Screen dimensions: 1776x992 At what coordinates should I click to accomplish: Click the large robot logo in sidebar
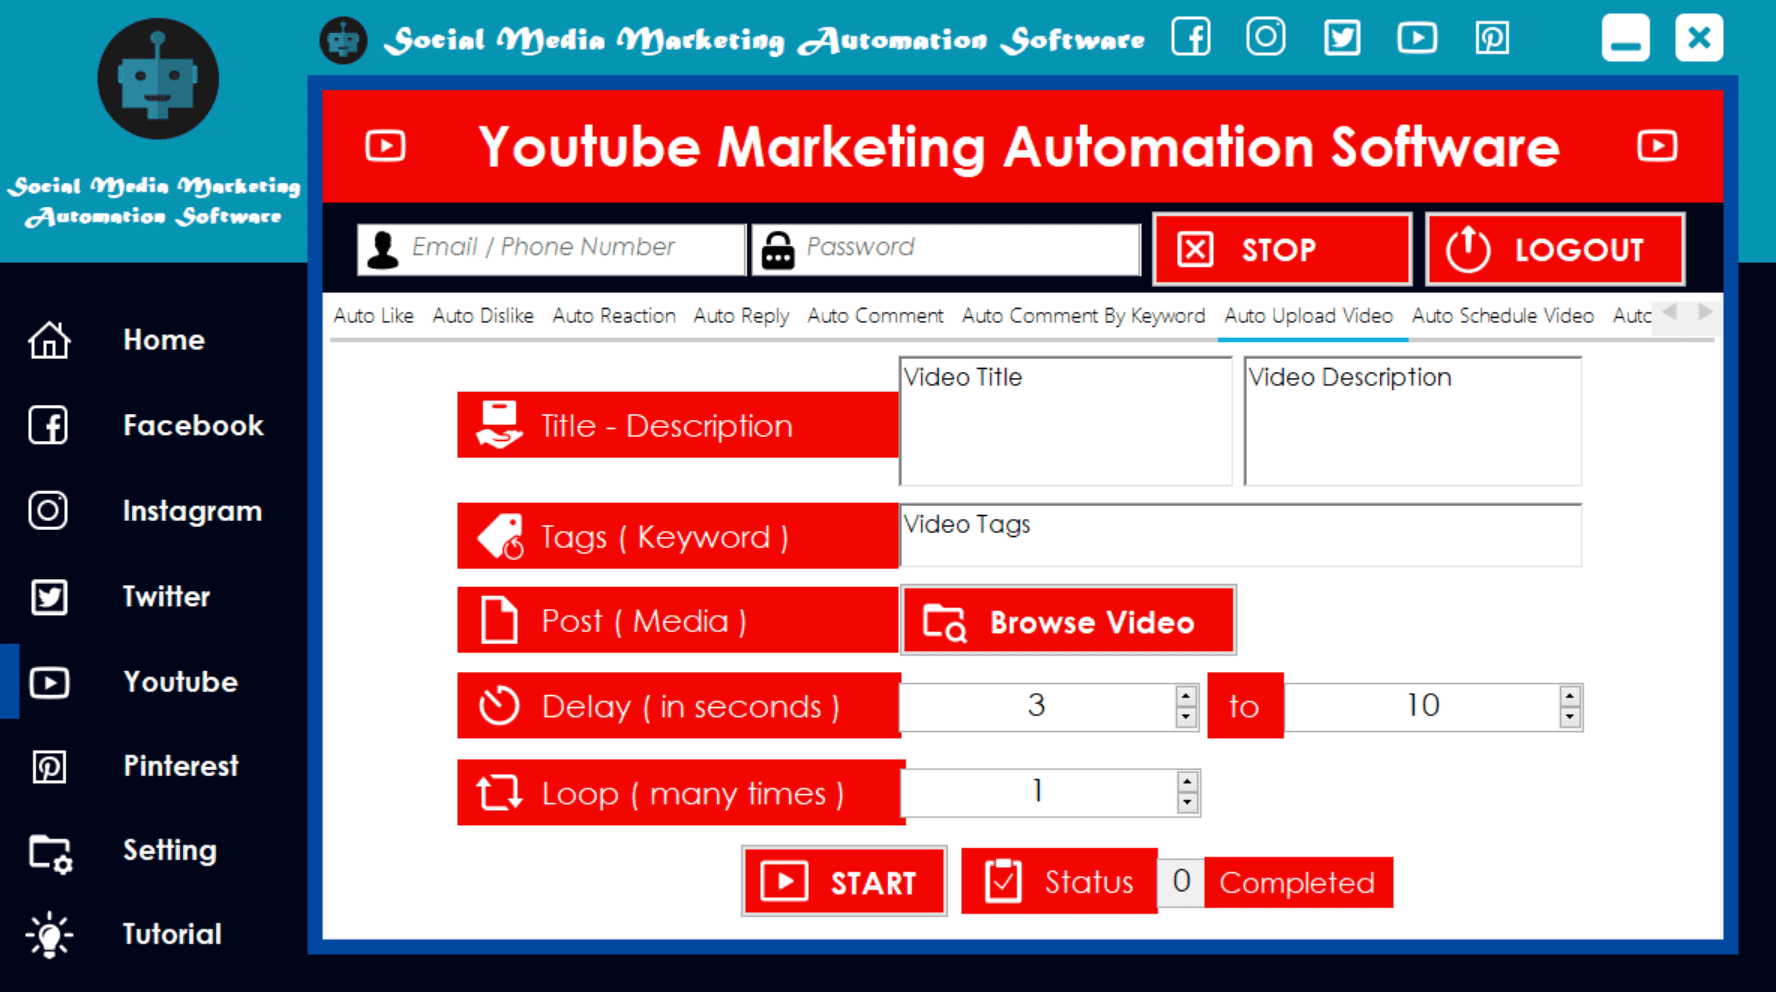coord(158,78)
